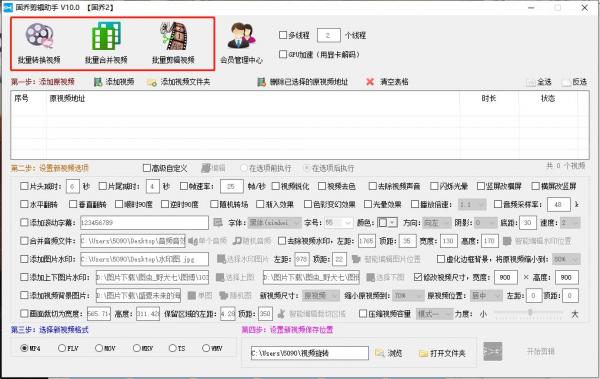Tick 去除视频声音 checkbox
Viewport: 600px width, 379px height.
click(372, 186)
